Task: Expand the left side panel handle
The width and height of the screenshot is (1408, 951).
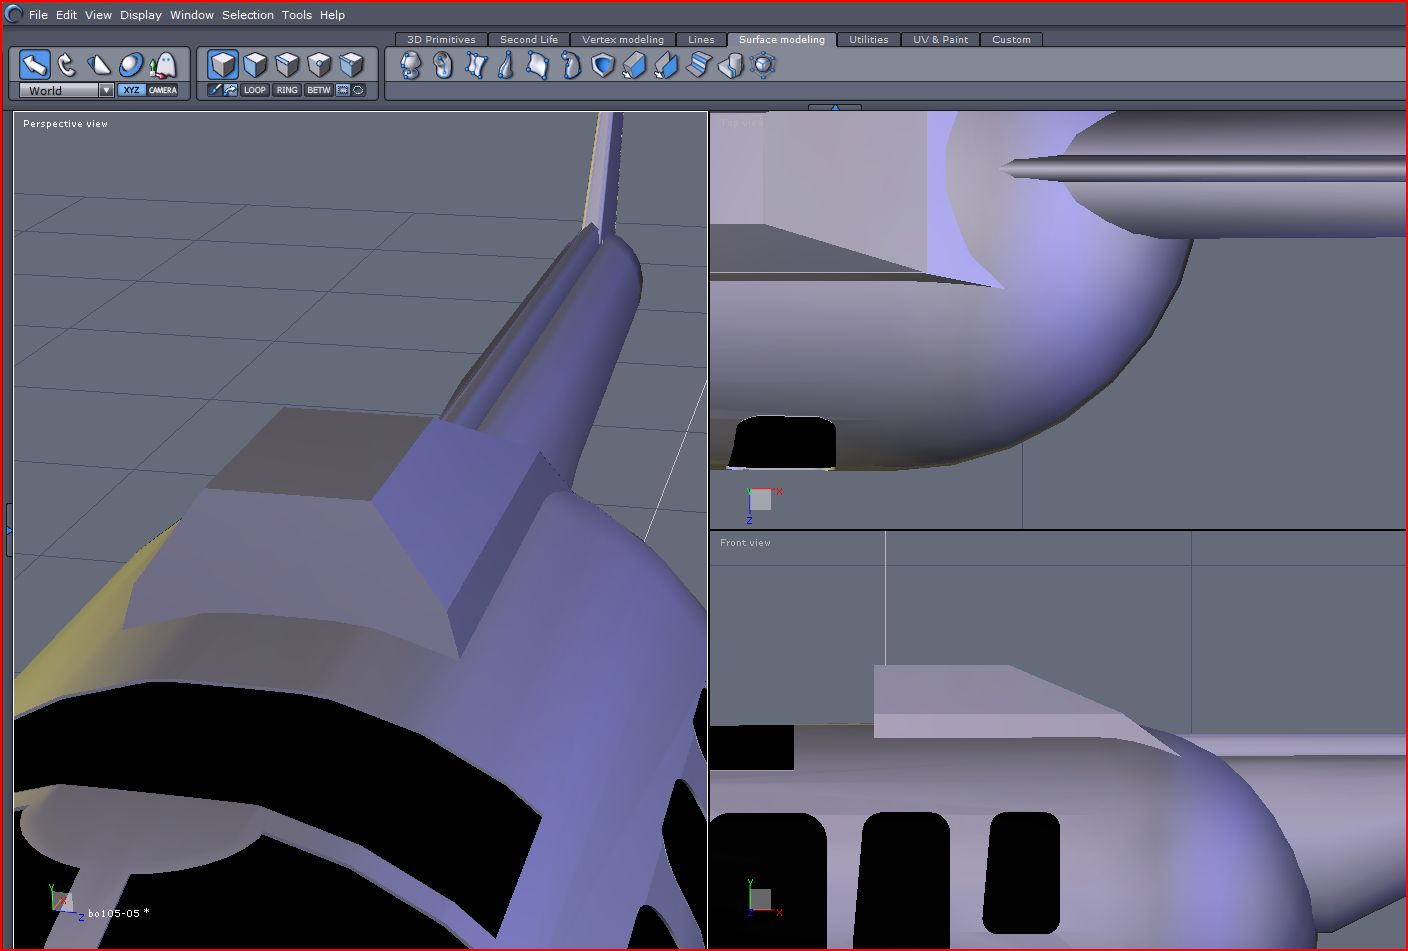Action: (x=8, y=530)
